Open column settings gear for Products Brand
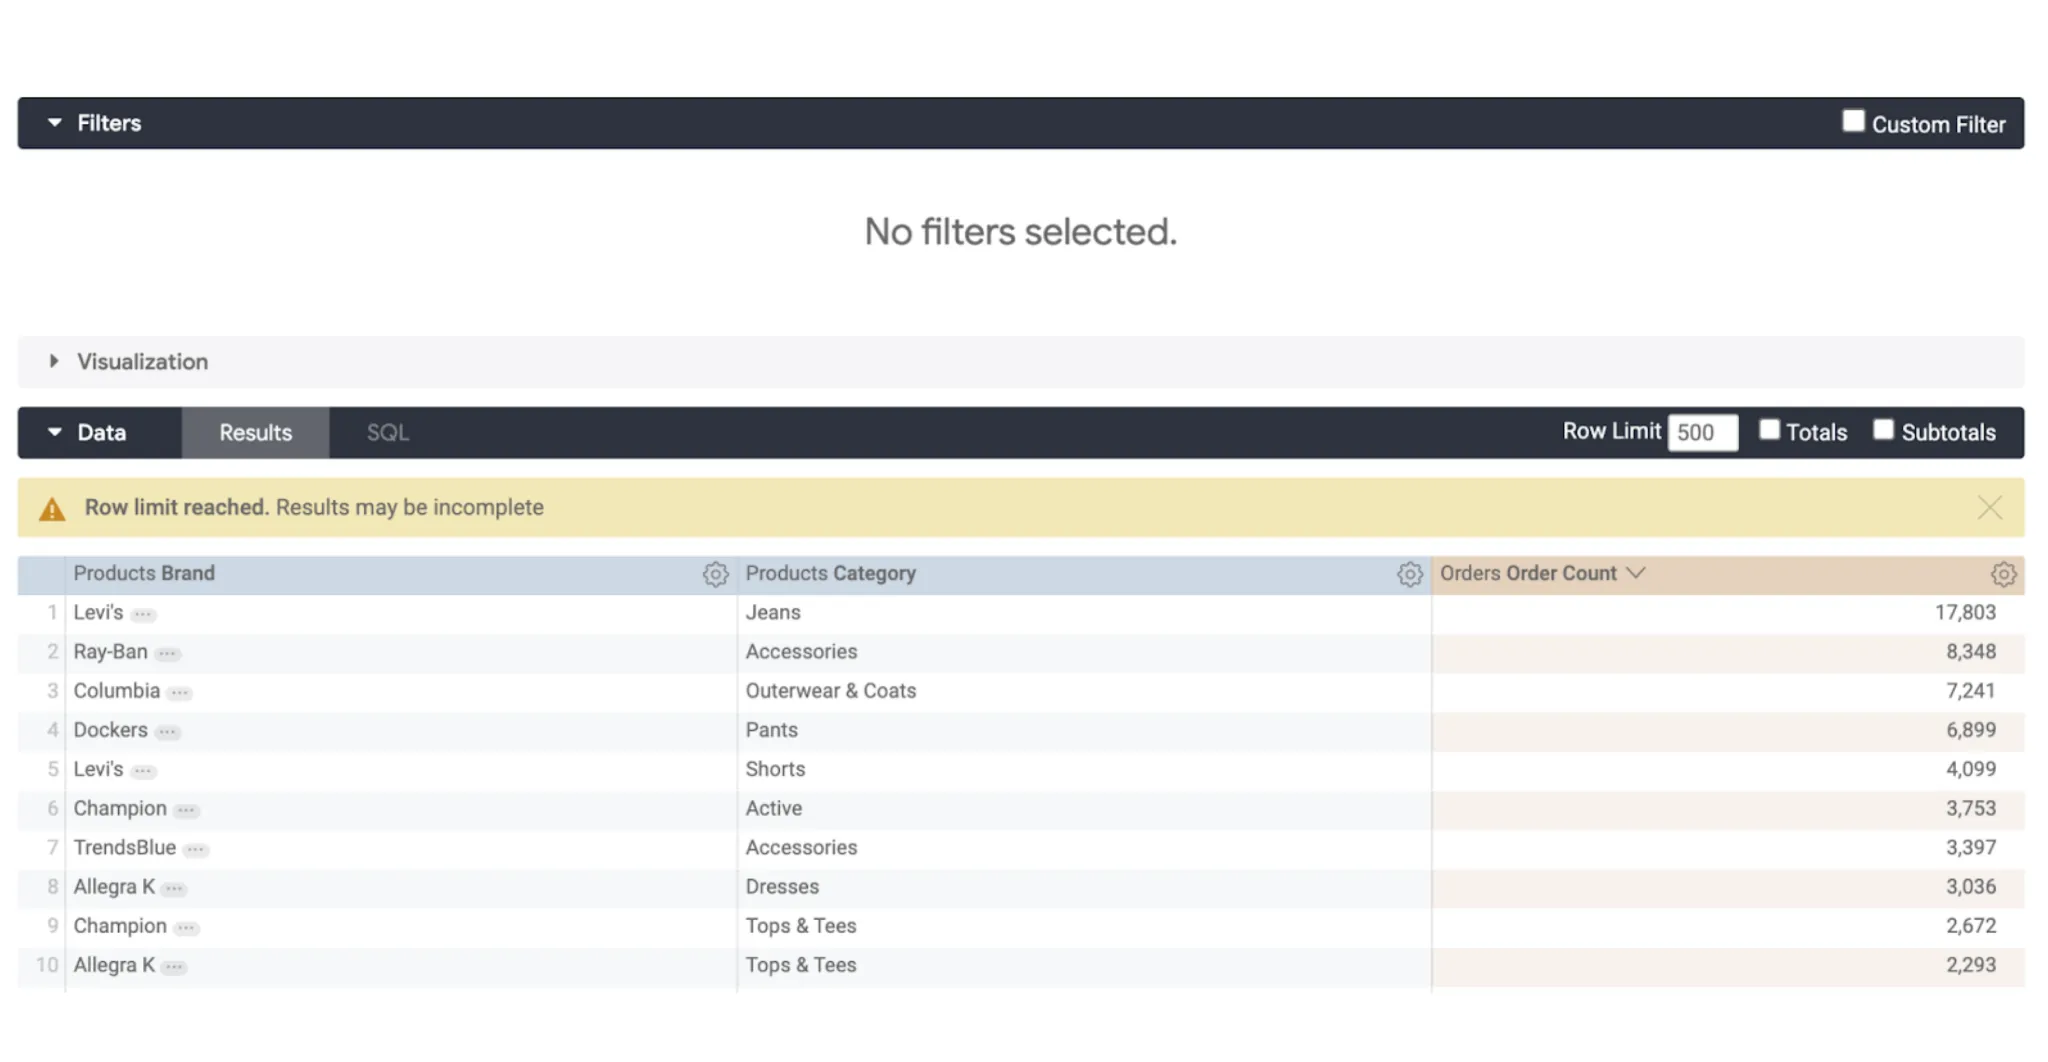 point(716,575)
